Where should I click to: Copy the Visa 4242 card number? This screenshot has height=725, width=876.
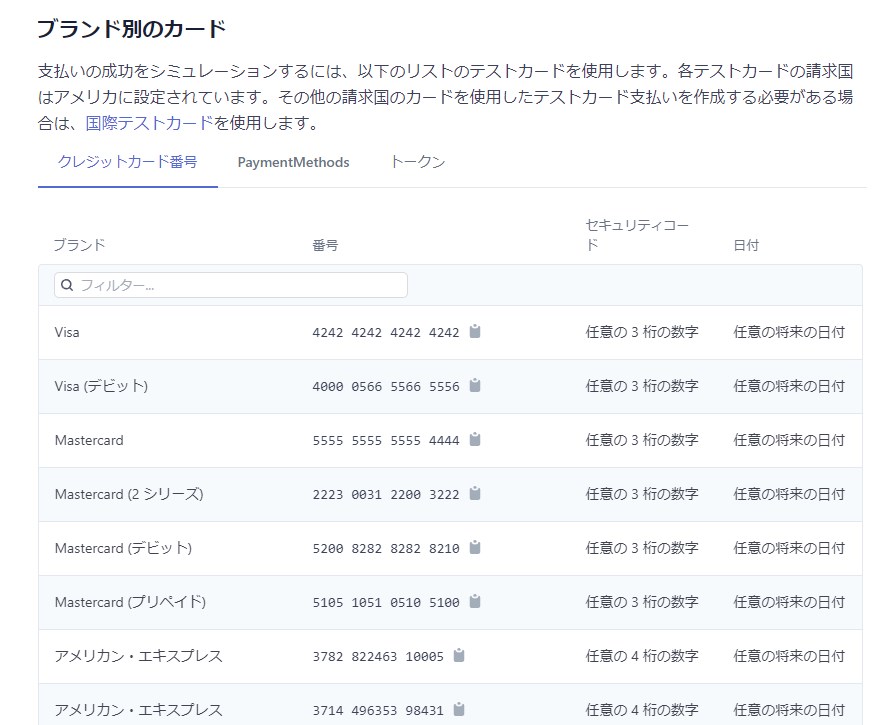click(x=475, y=331)
